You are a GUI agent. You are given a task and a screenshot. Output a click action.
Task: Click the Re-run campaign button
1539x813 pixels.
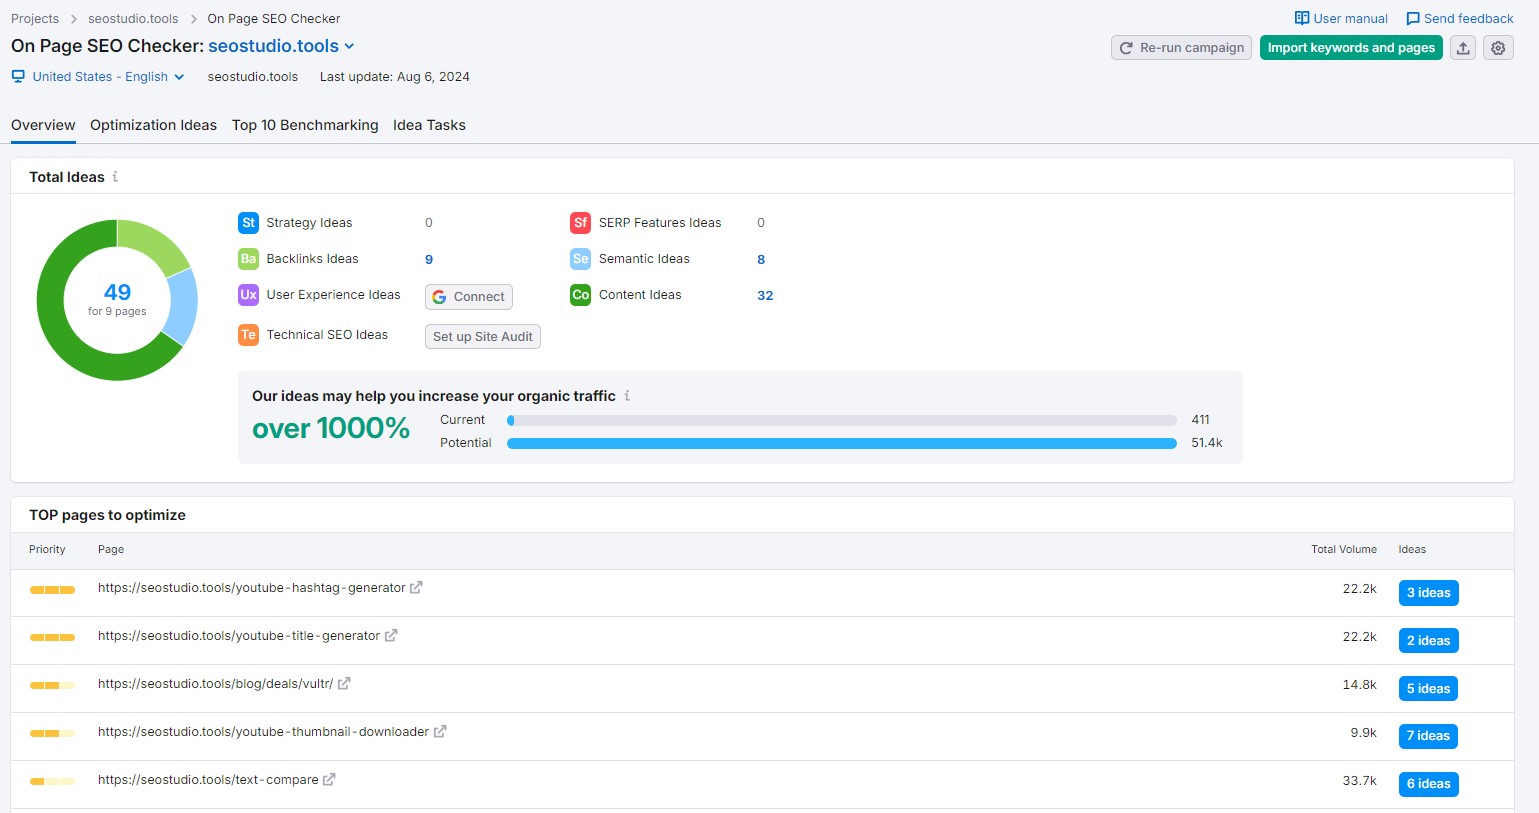click(x=1181, y=48)
